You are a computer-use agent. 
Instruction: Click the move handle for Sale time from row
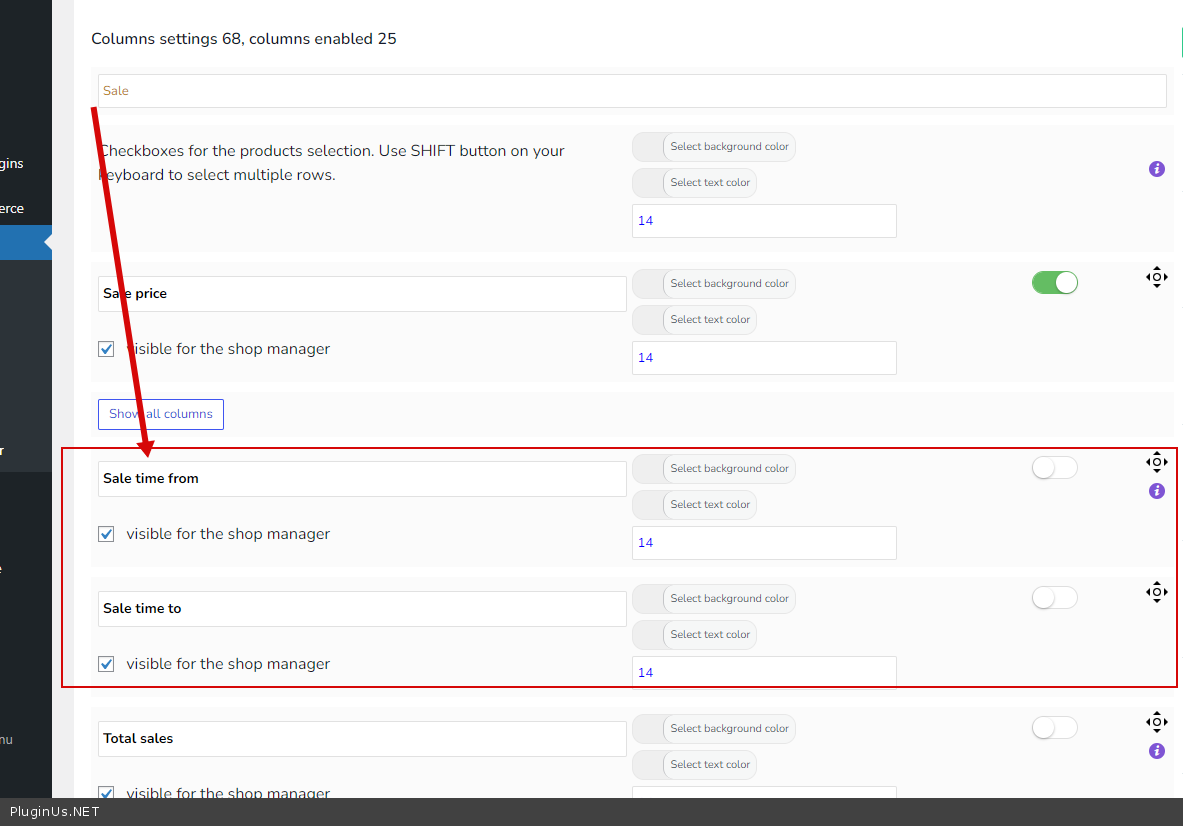pos(1156,461)
